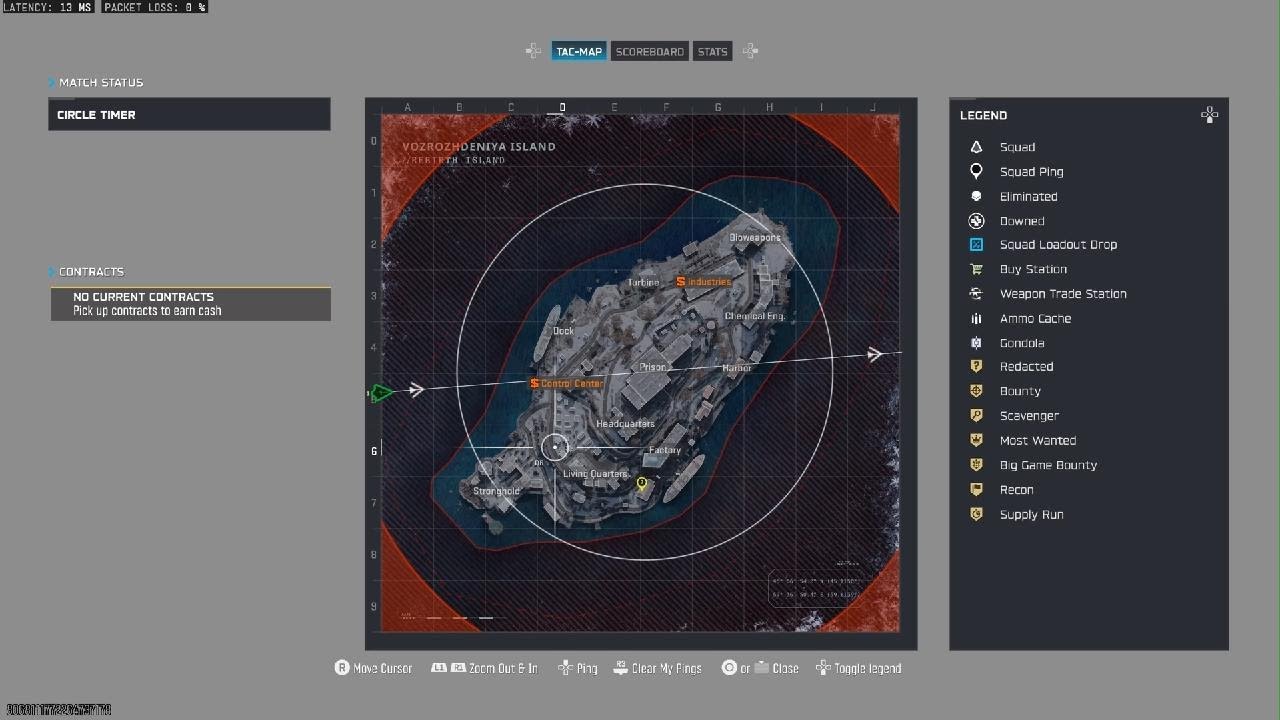The image size is (1280, 720).
Task: Click the Big Game Bounty legend text
Action: 1048,465
